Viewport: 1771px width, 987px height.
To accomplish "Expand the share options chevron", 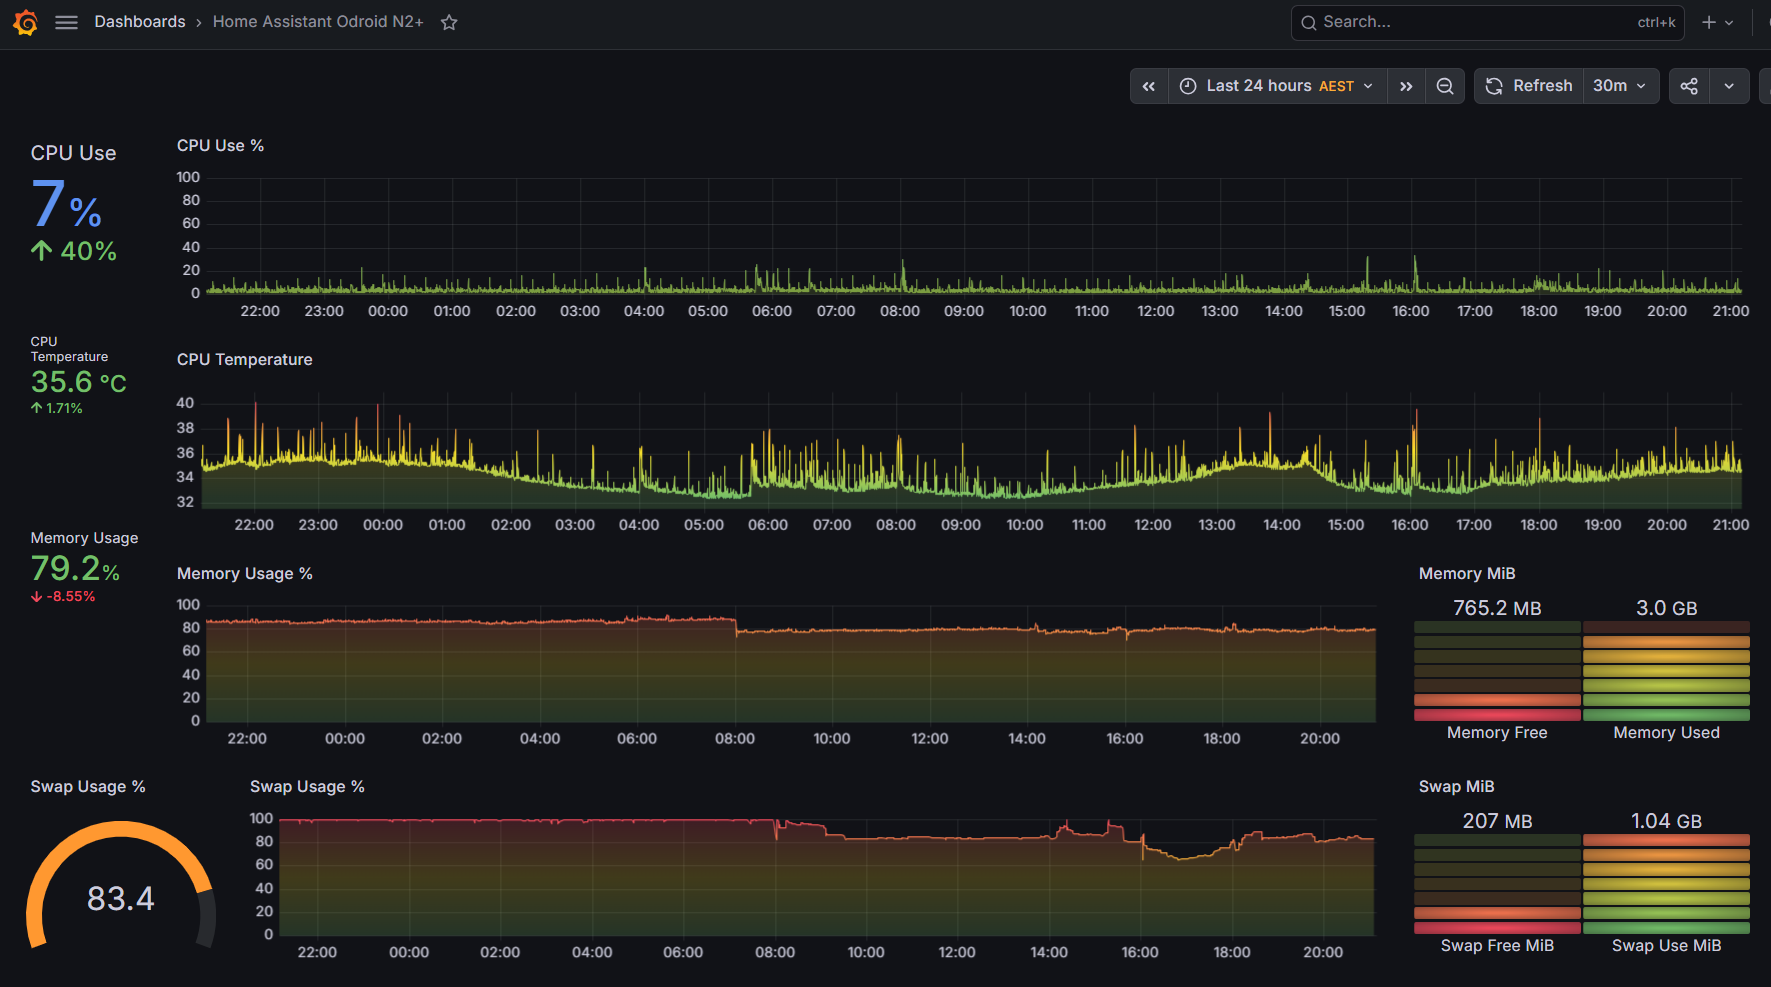I will pyautogui.click(x=1729, y=86).
